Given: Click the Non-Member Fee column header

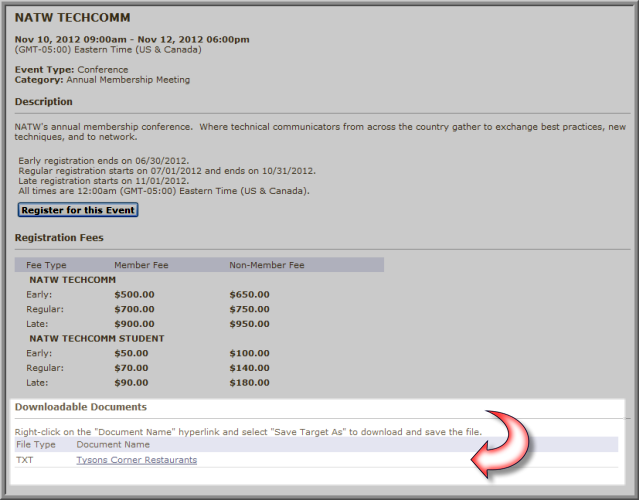Looking at the screenshot, I should click(267, 265).
